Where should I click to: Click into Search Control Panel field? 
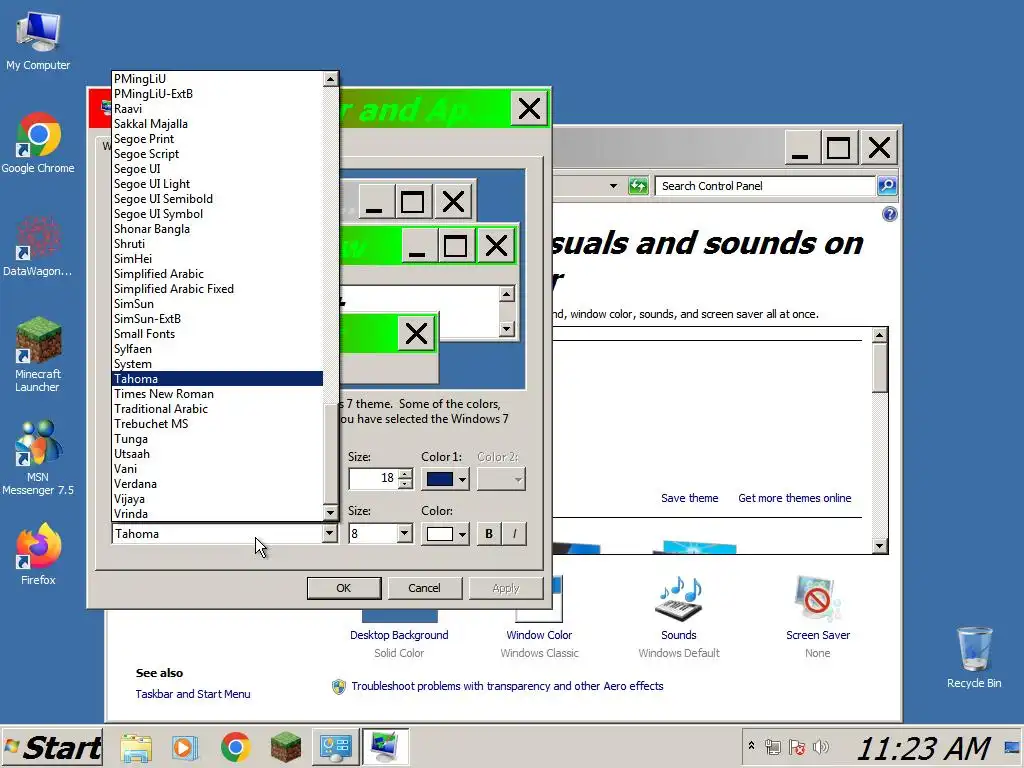(765, 186)
